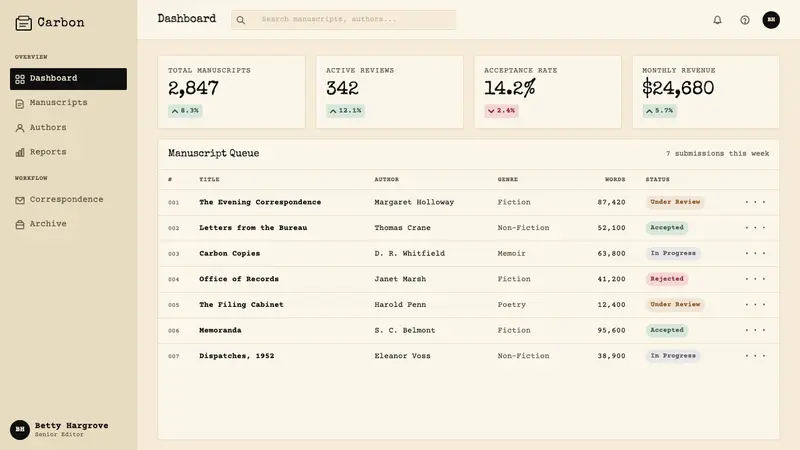Click the Accepted badge for S. C. Belmont
The height and width of the screenshot is (450, 800).
click(667, 330)
